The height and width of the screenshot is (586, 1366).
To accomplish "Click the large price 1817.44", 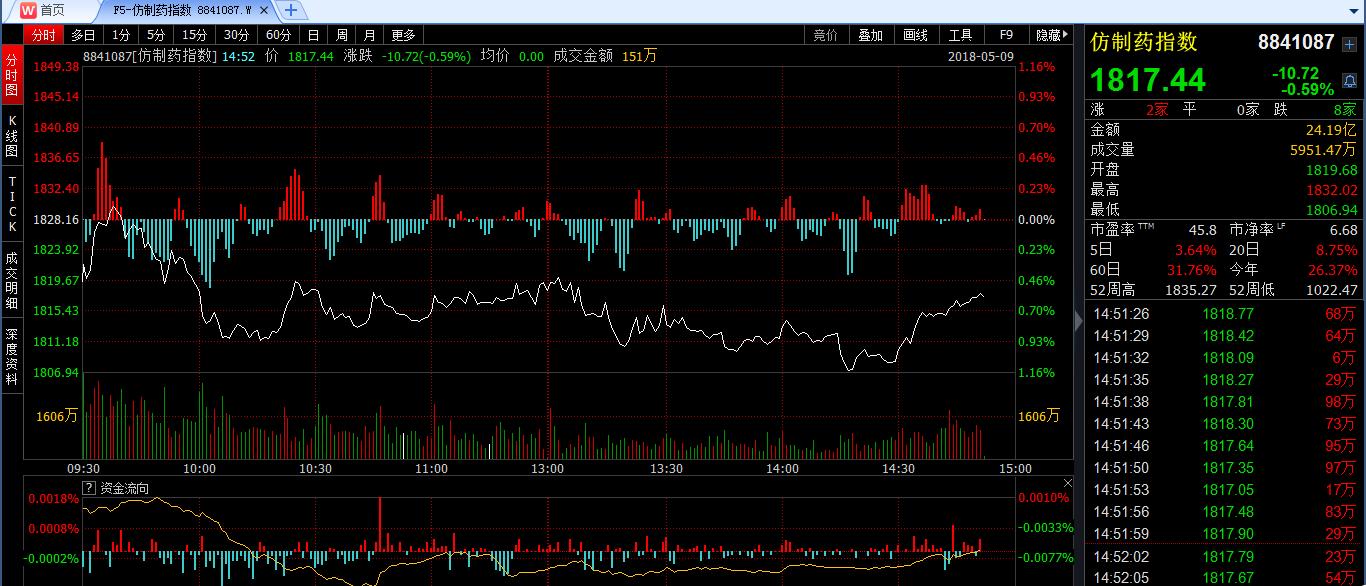I will (1148, 80).
